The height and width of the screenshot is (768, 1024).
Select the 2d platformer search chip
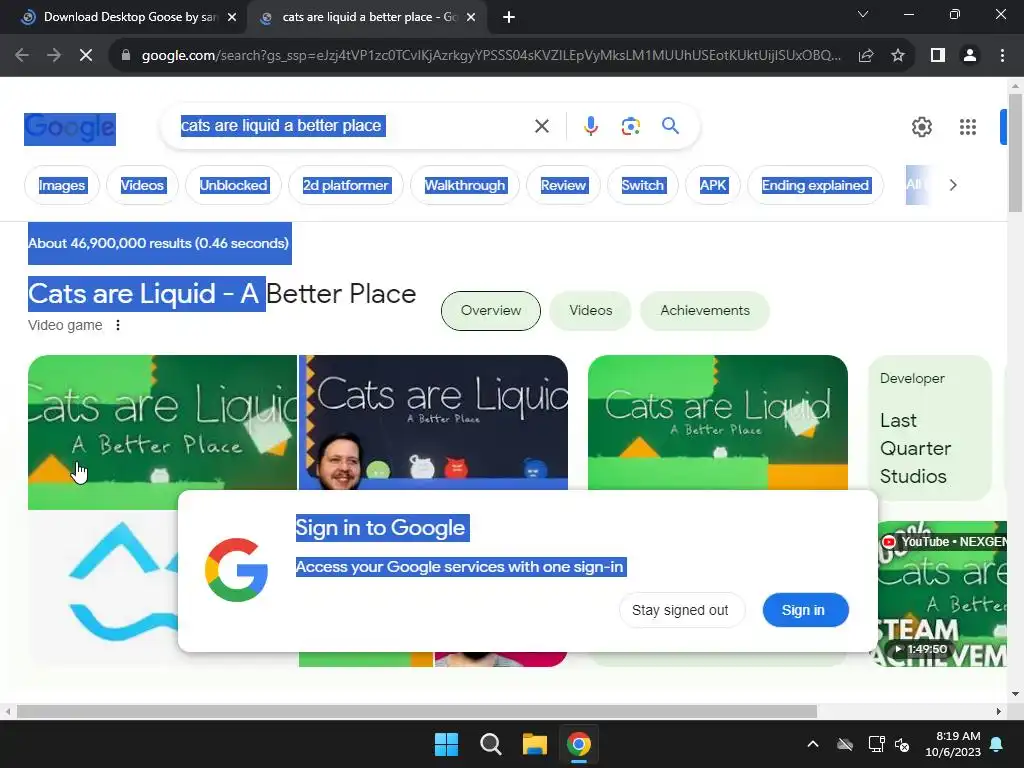pos(346,185)
